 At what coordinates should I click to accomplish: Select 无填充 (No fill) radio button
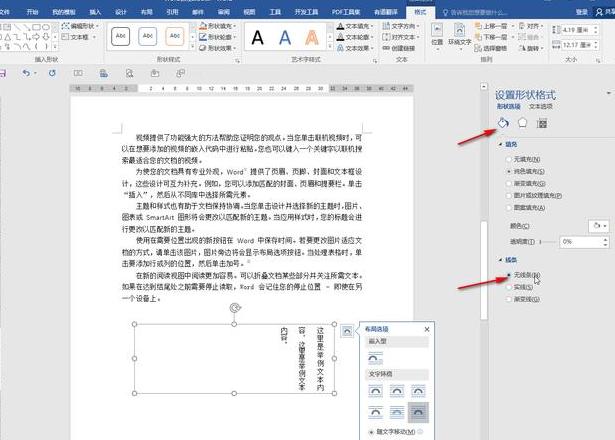509,159
